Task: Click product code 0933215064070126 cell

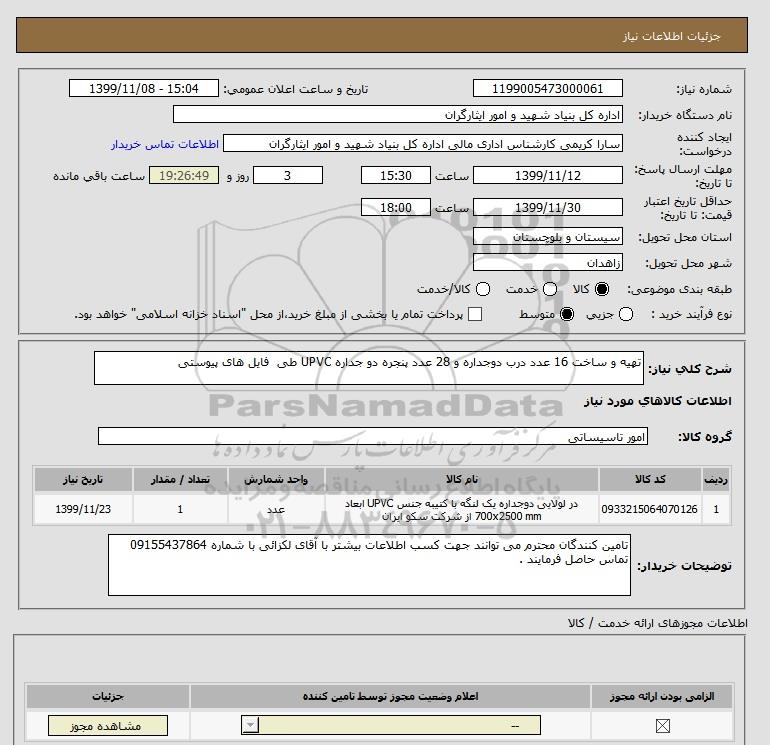Action: [650, 509]
